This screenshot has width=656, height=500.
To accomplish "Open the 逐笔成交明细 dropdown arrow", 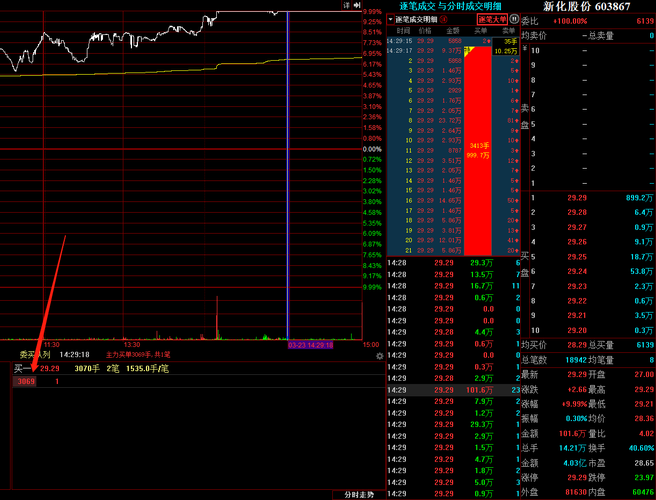I will coord(390,19).
